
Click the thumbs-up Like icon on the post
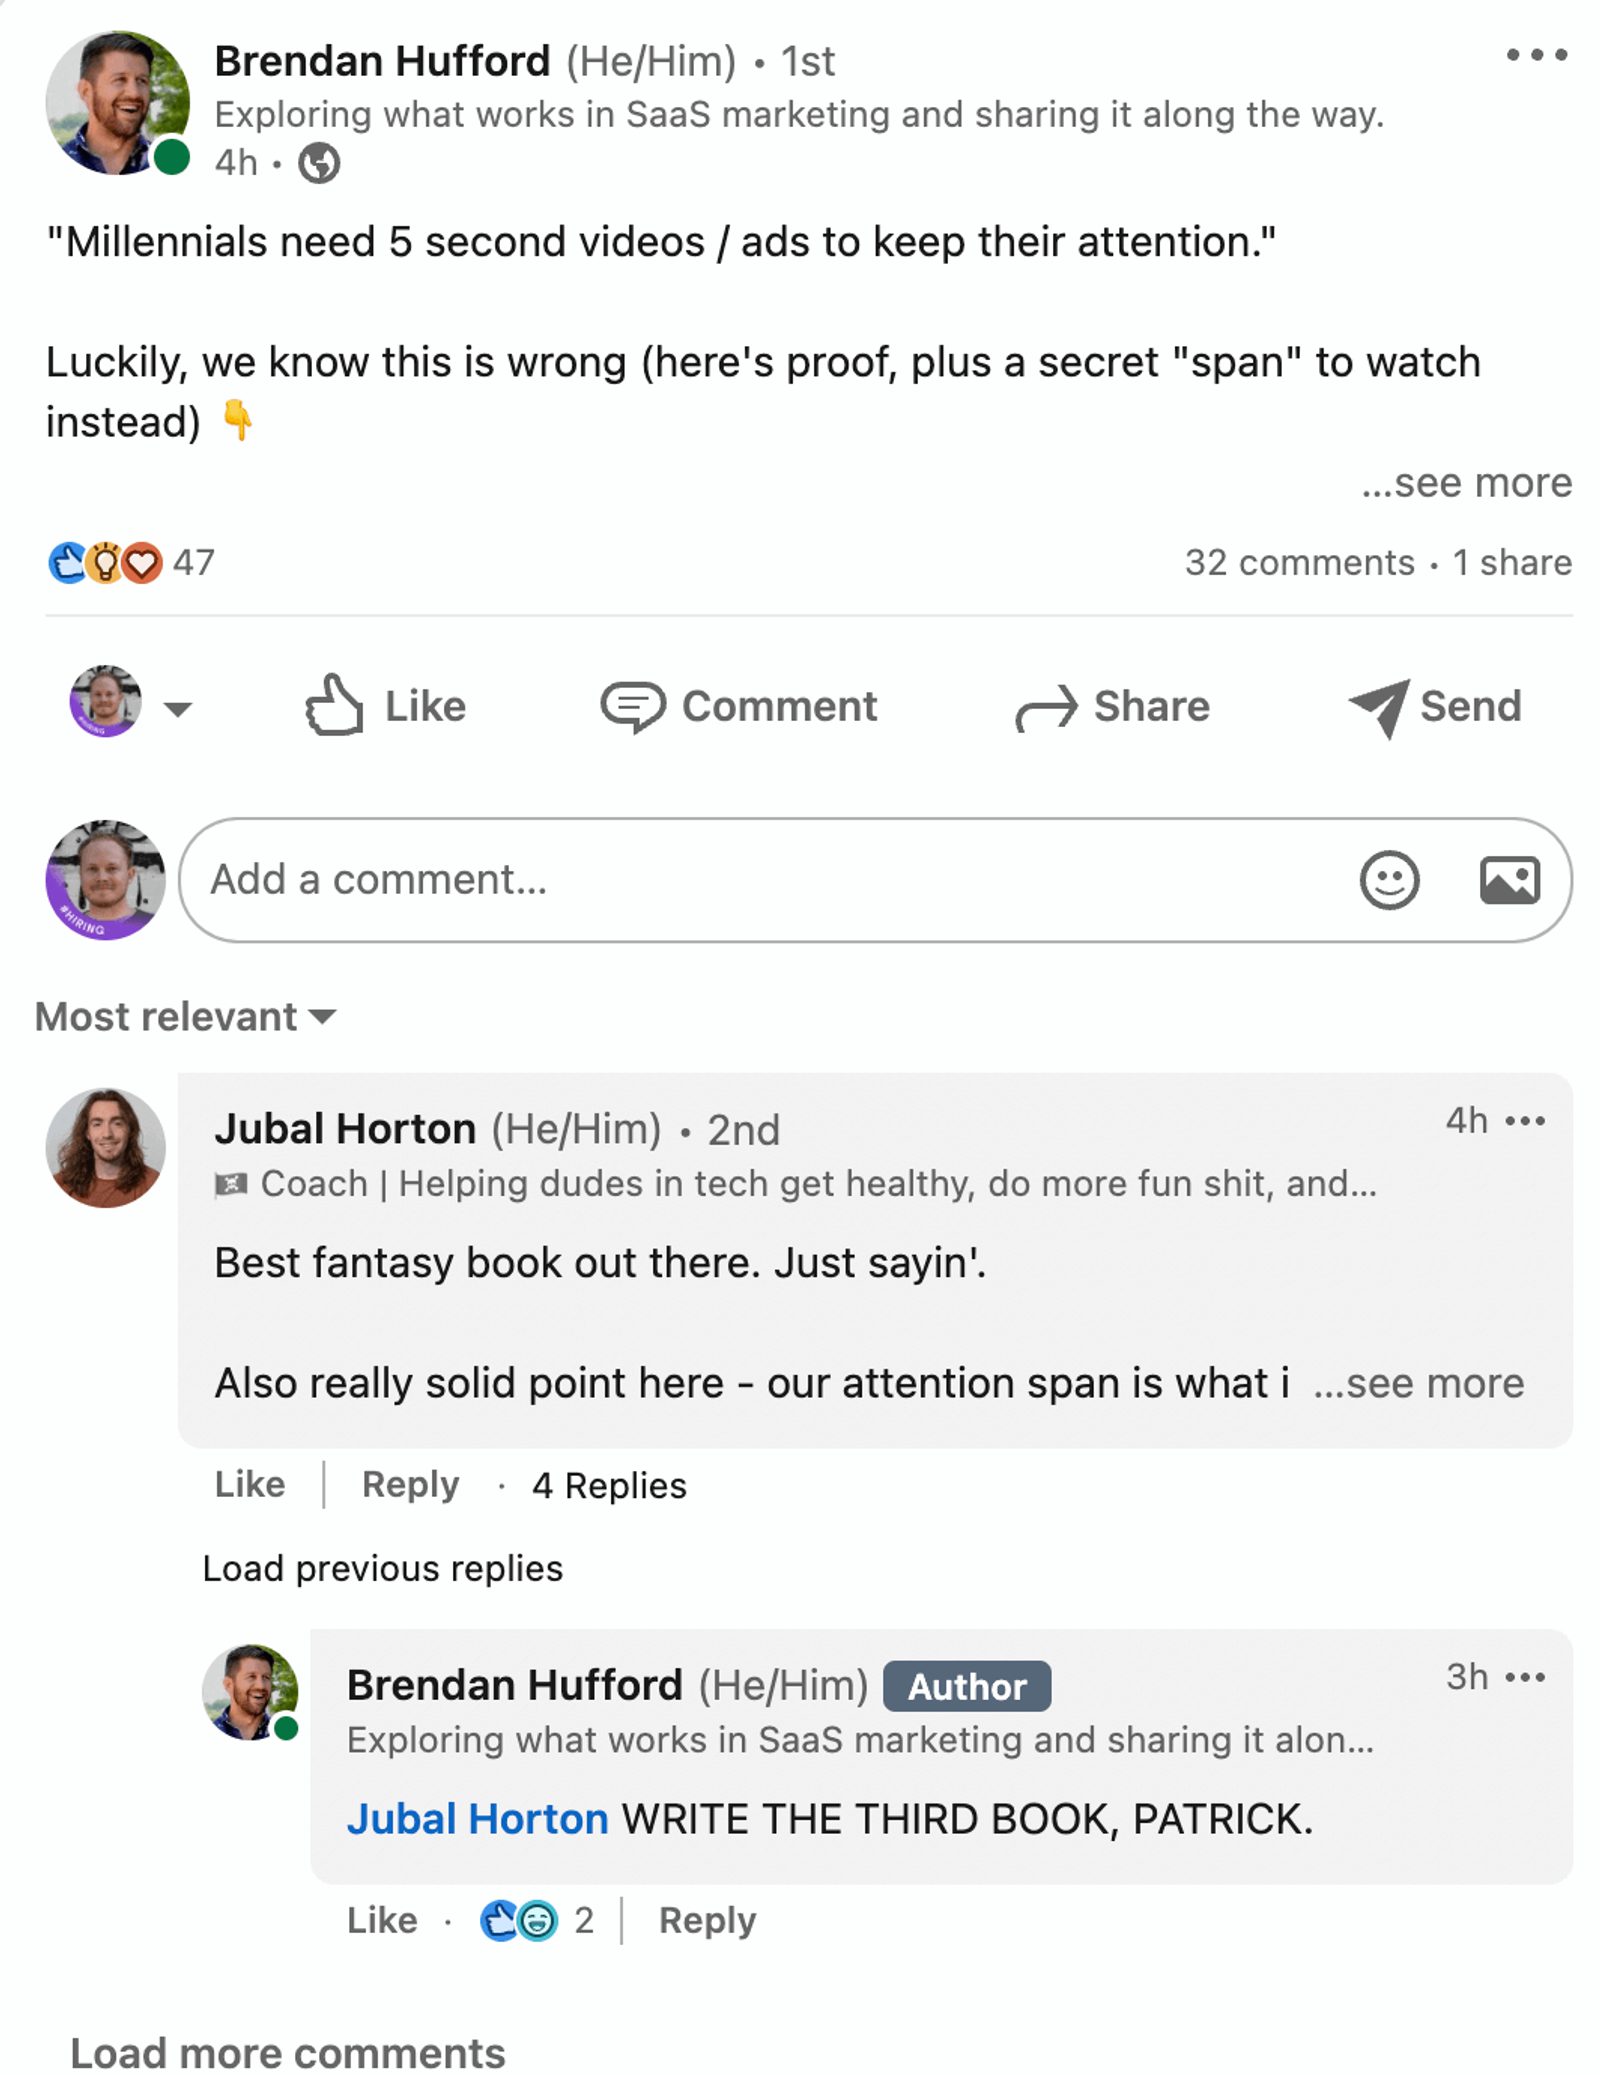pos(333,706)
